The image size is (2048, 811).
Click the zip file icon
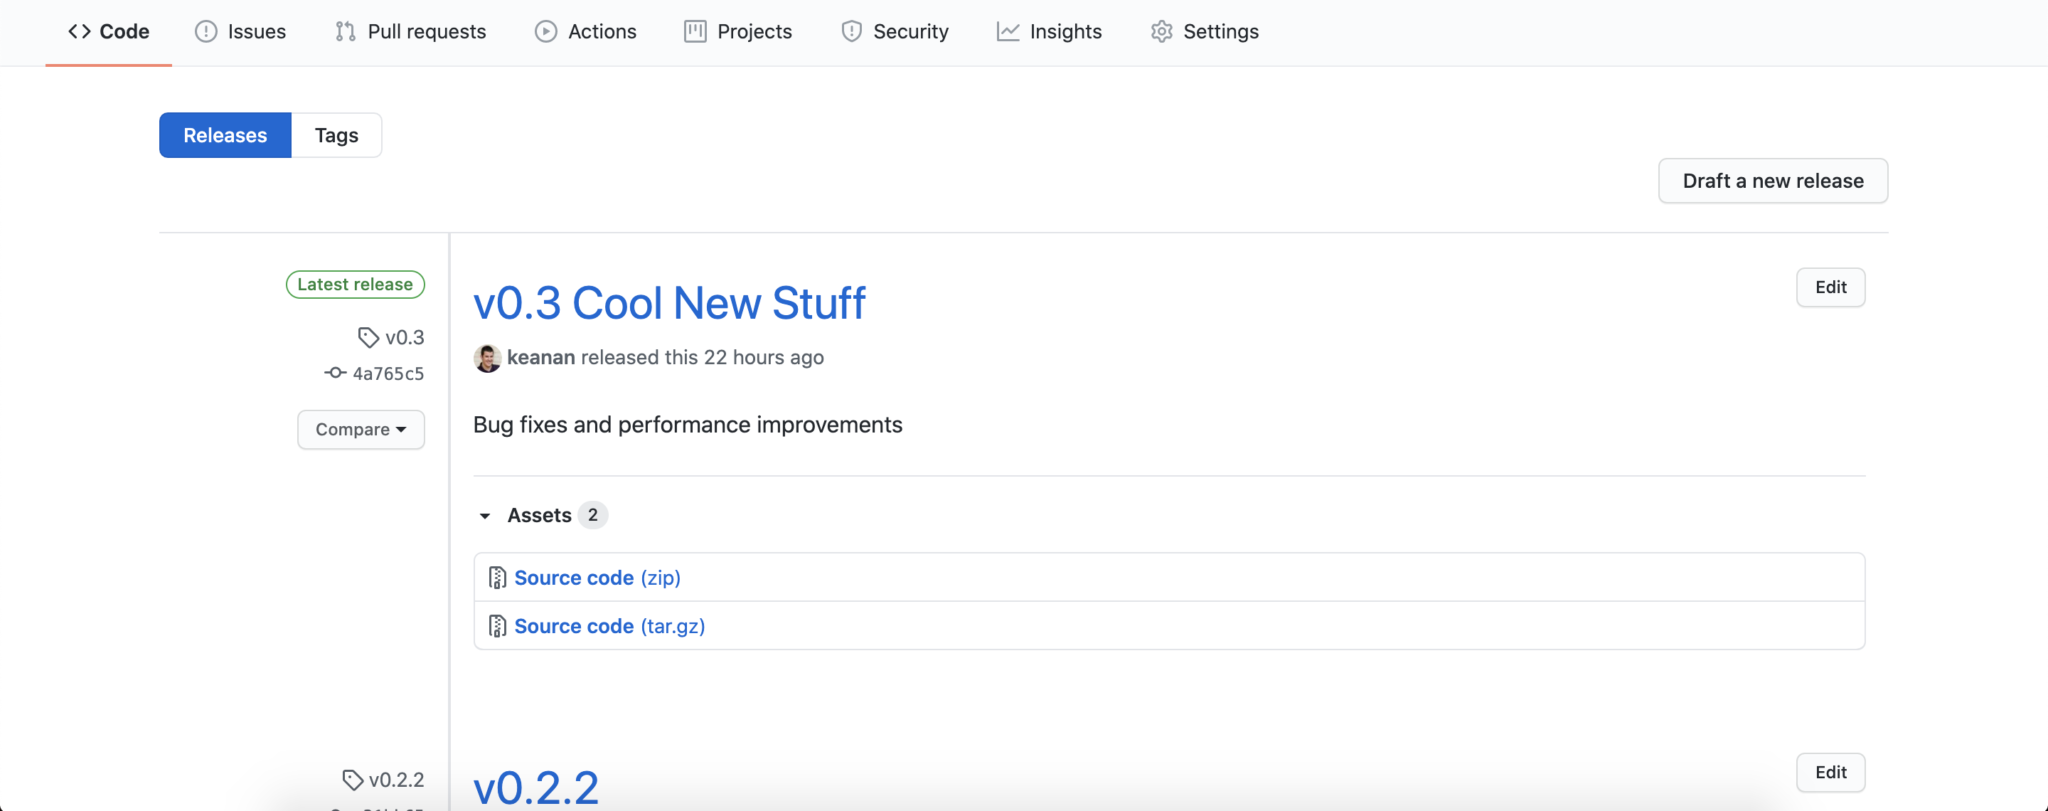pos(497,578)
